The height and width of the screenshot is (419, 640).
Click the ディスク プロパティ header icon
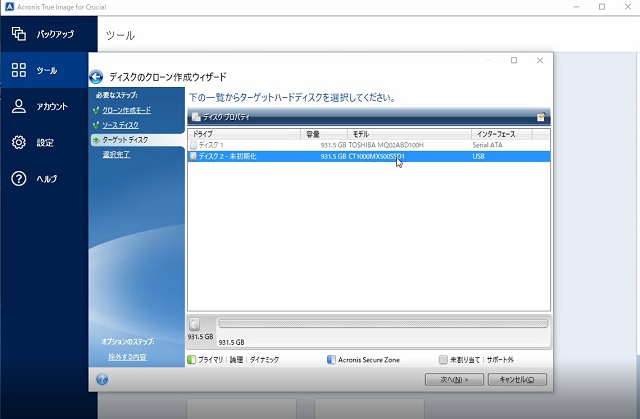196,117
